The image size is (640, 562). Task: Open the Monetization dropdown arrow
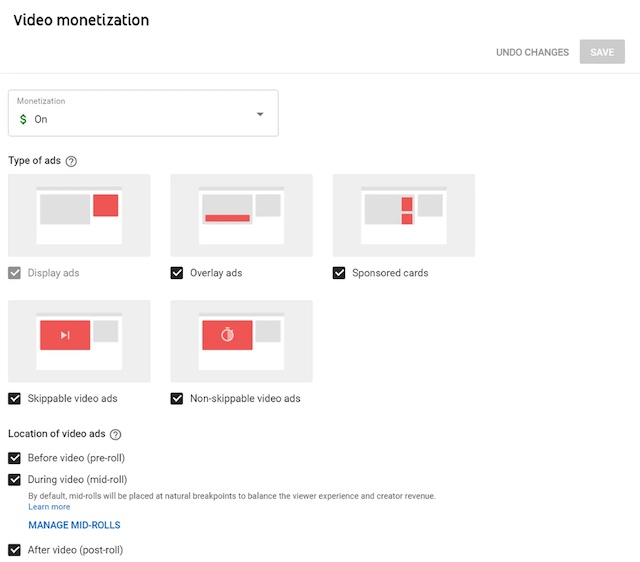coord(260,114)
